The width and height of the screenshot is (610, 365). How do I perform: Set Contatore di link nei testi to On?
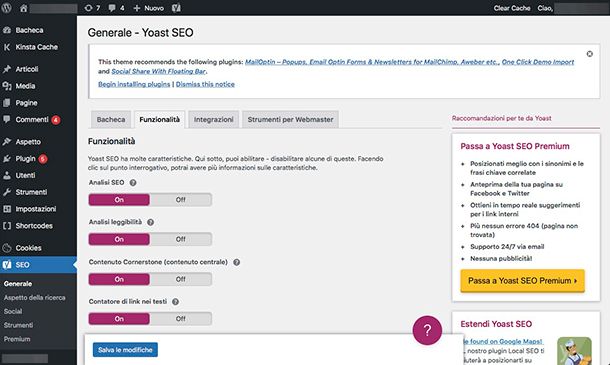119,319
